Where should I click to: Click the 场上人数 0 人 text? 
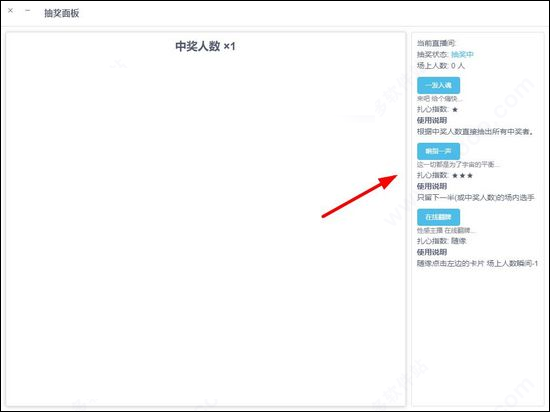coord(441,66)
